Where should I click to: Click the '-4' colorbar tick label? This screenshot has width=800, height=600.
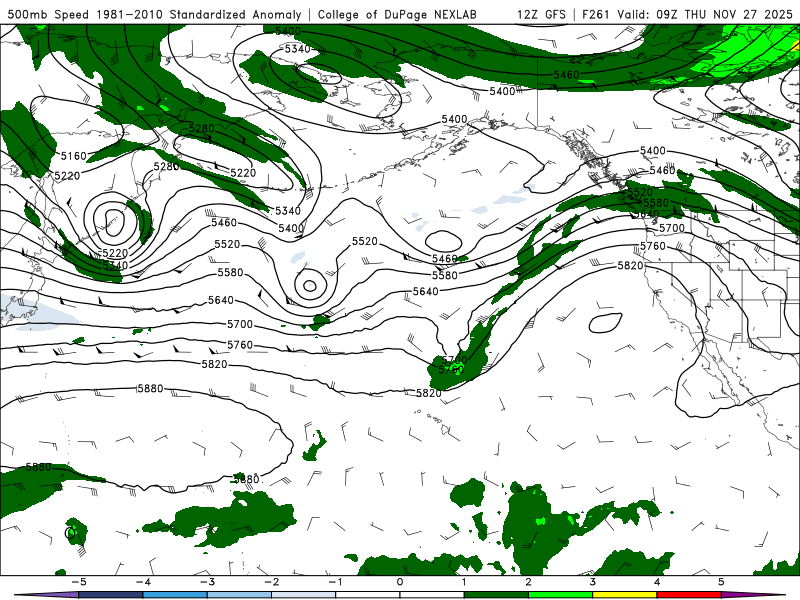(x=143, y=582)
